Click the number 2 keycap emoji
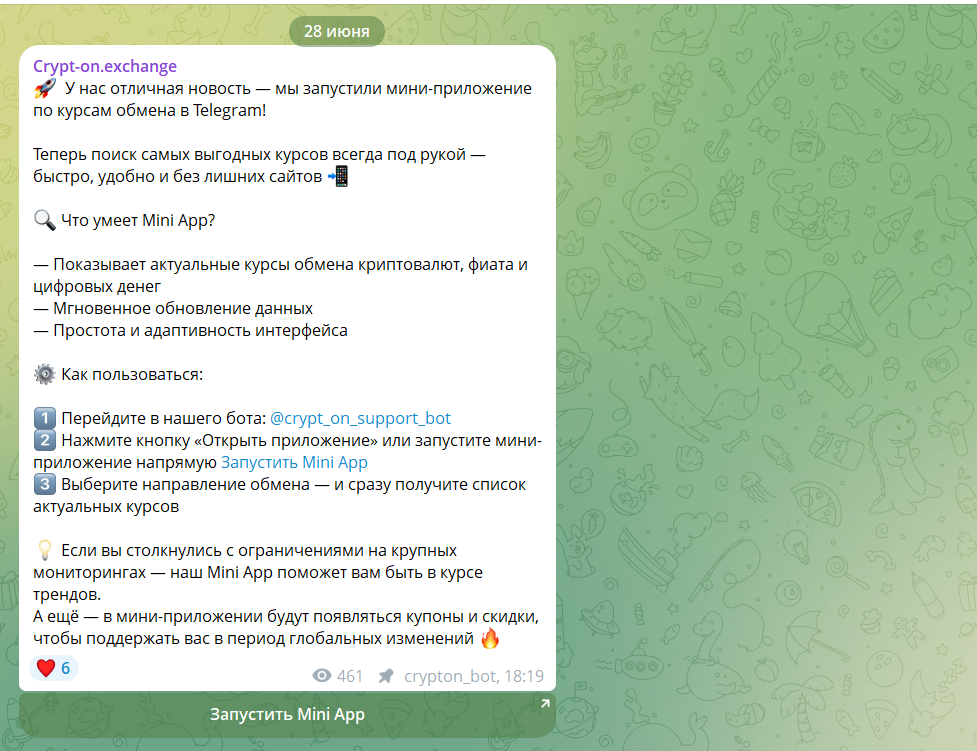The width and height of the screenshot is (977, 751). (44, 440)
